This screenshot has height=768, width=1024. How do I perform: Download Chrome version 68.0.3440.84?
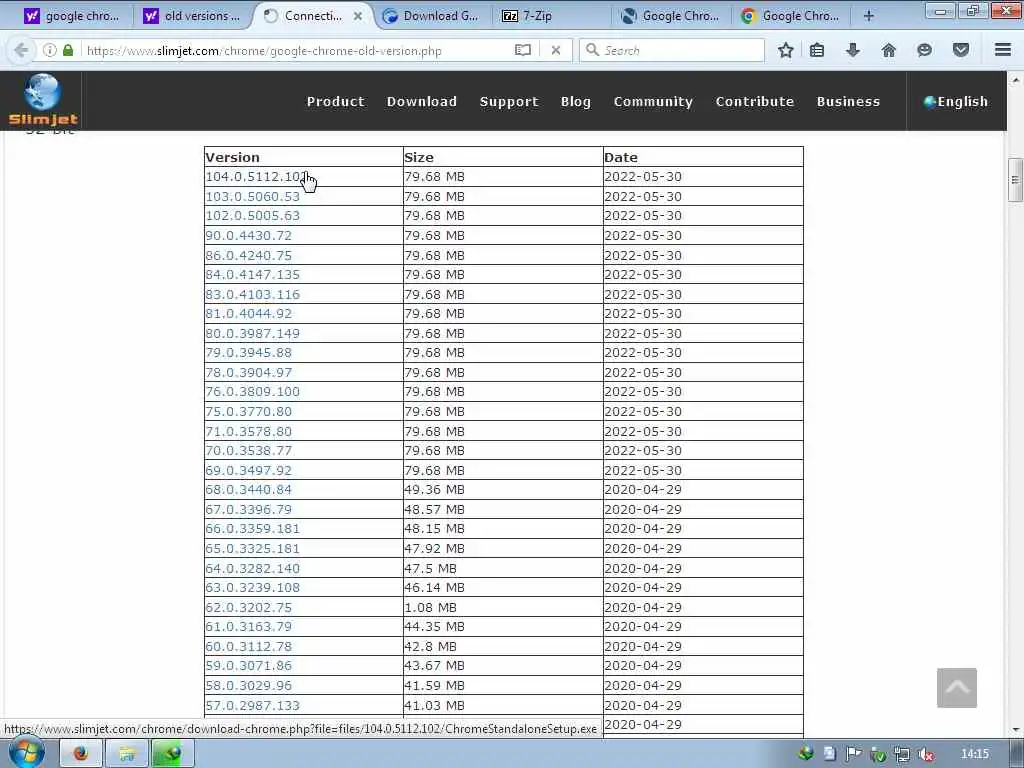(x=248, y=490)
